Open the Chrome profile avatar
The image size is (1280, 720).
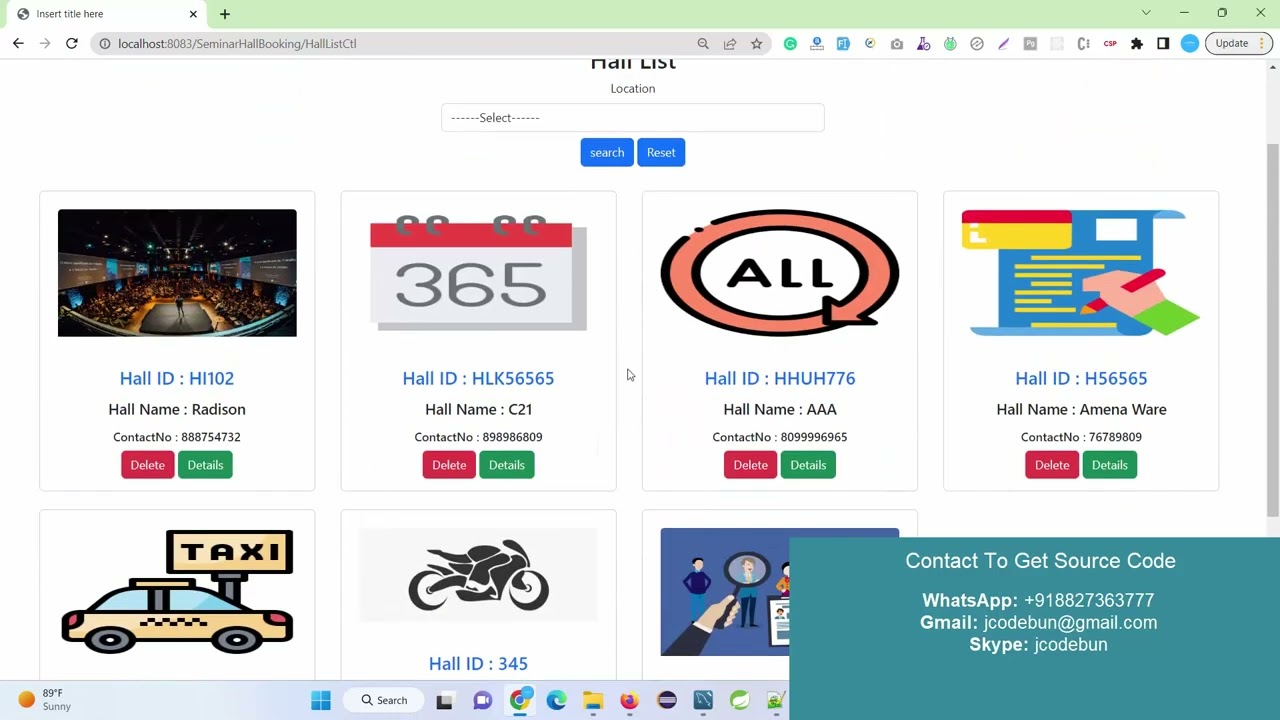pyautogui.click(x=1190, y=43)
